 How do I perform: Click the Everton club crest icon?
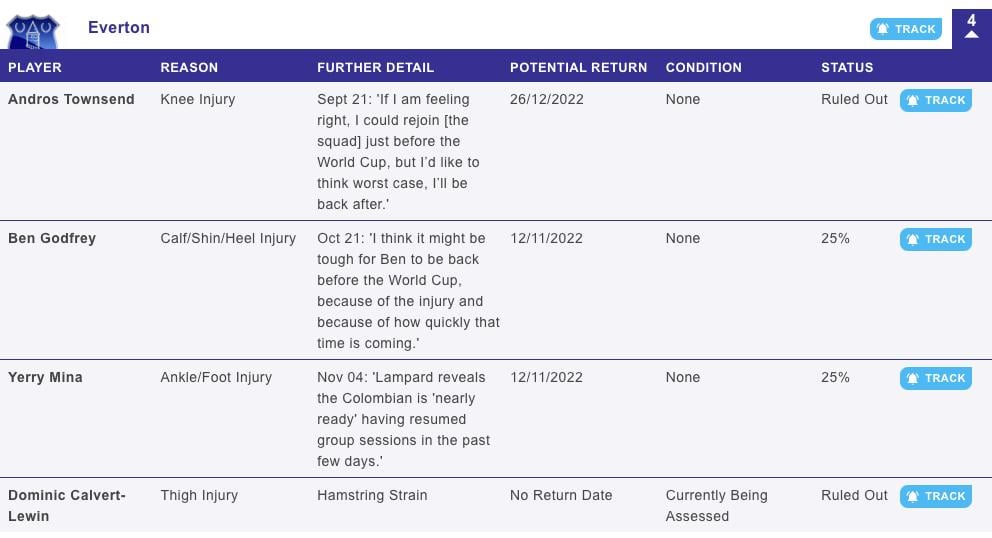(33, 32)
